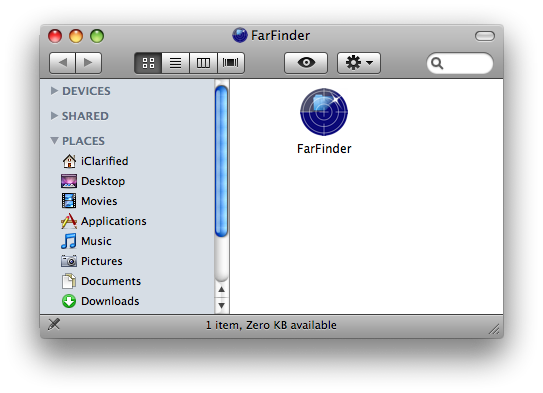Click the Quick Look eye button

(x=306, y=63)
